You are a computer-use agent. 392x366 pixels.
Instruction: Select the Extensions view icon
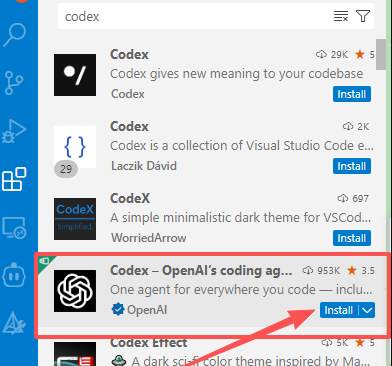(x=14, y=179)
